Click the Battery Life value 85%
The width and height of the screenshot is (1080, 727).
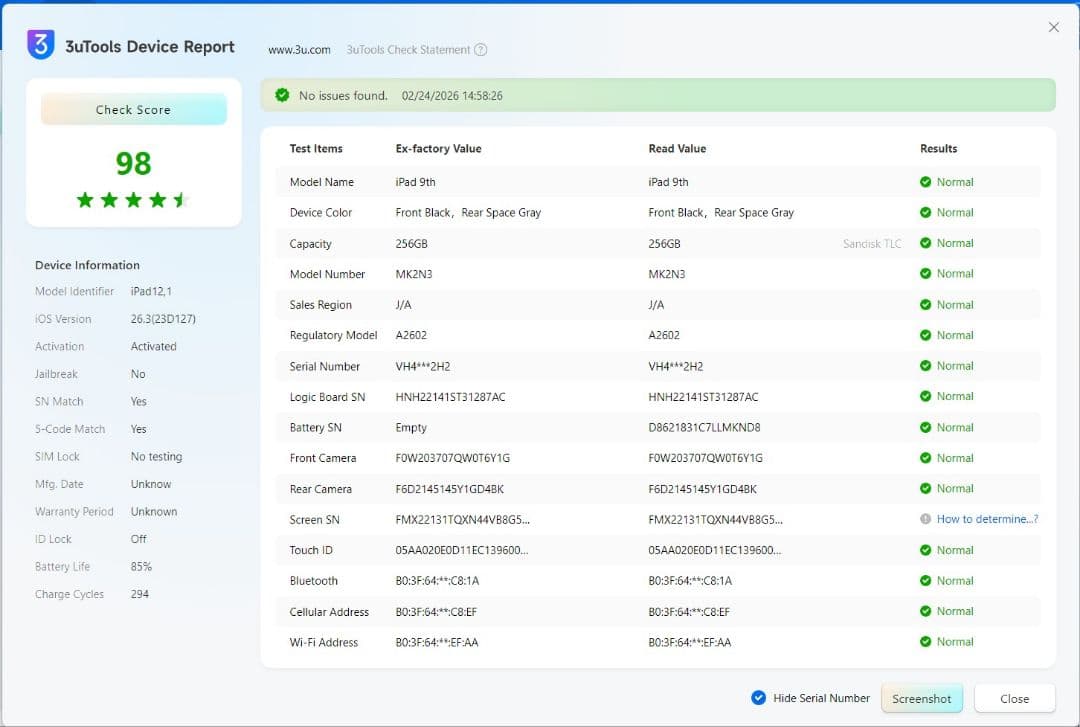click(141, 566)
